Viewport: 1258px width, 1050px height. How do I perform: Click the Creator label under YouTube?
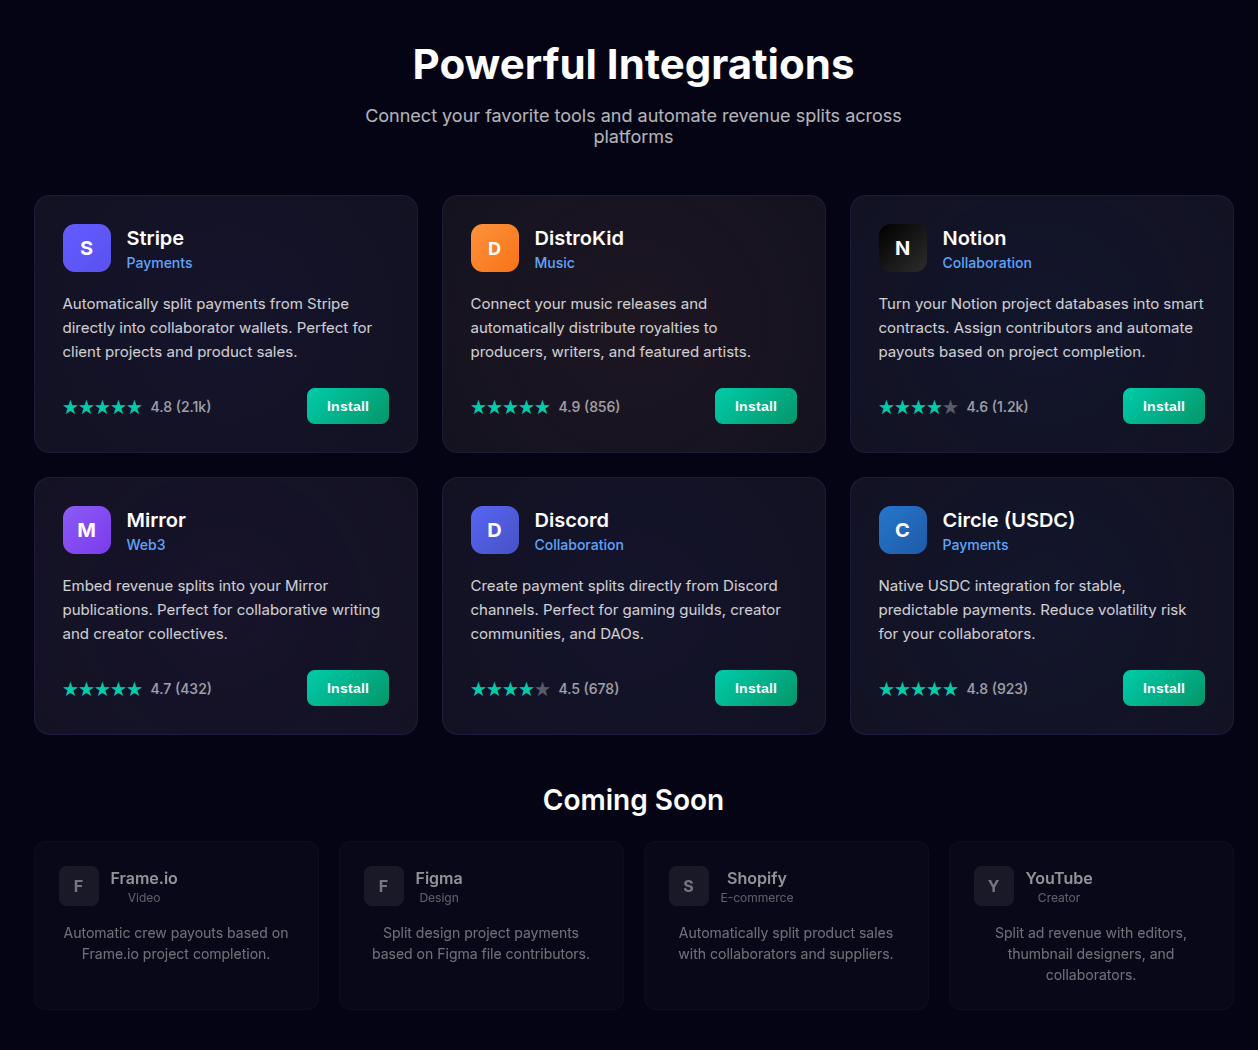tap(1059, 898)
